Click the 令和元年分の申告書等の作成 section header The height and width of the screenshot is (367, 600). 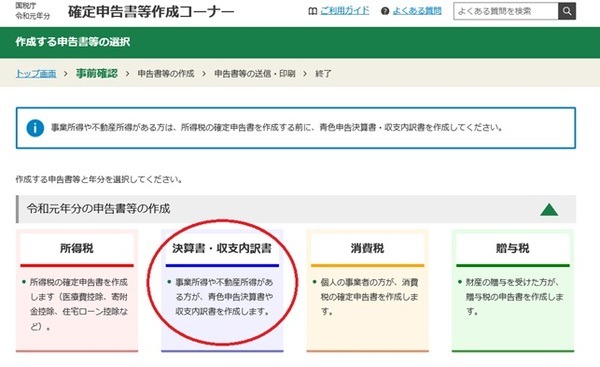coord(296,209)
